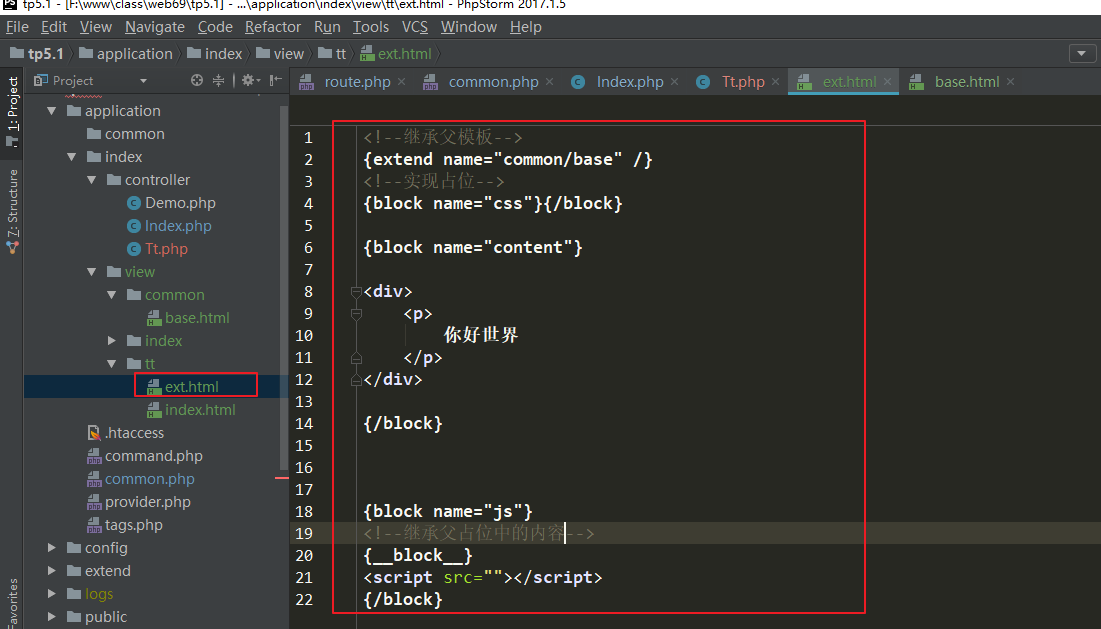This screenshot has width=1101, height=629.
Task: Select the common folder under application
Action: (x=126, y=134)
